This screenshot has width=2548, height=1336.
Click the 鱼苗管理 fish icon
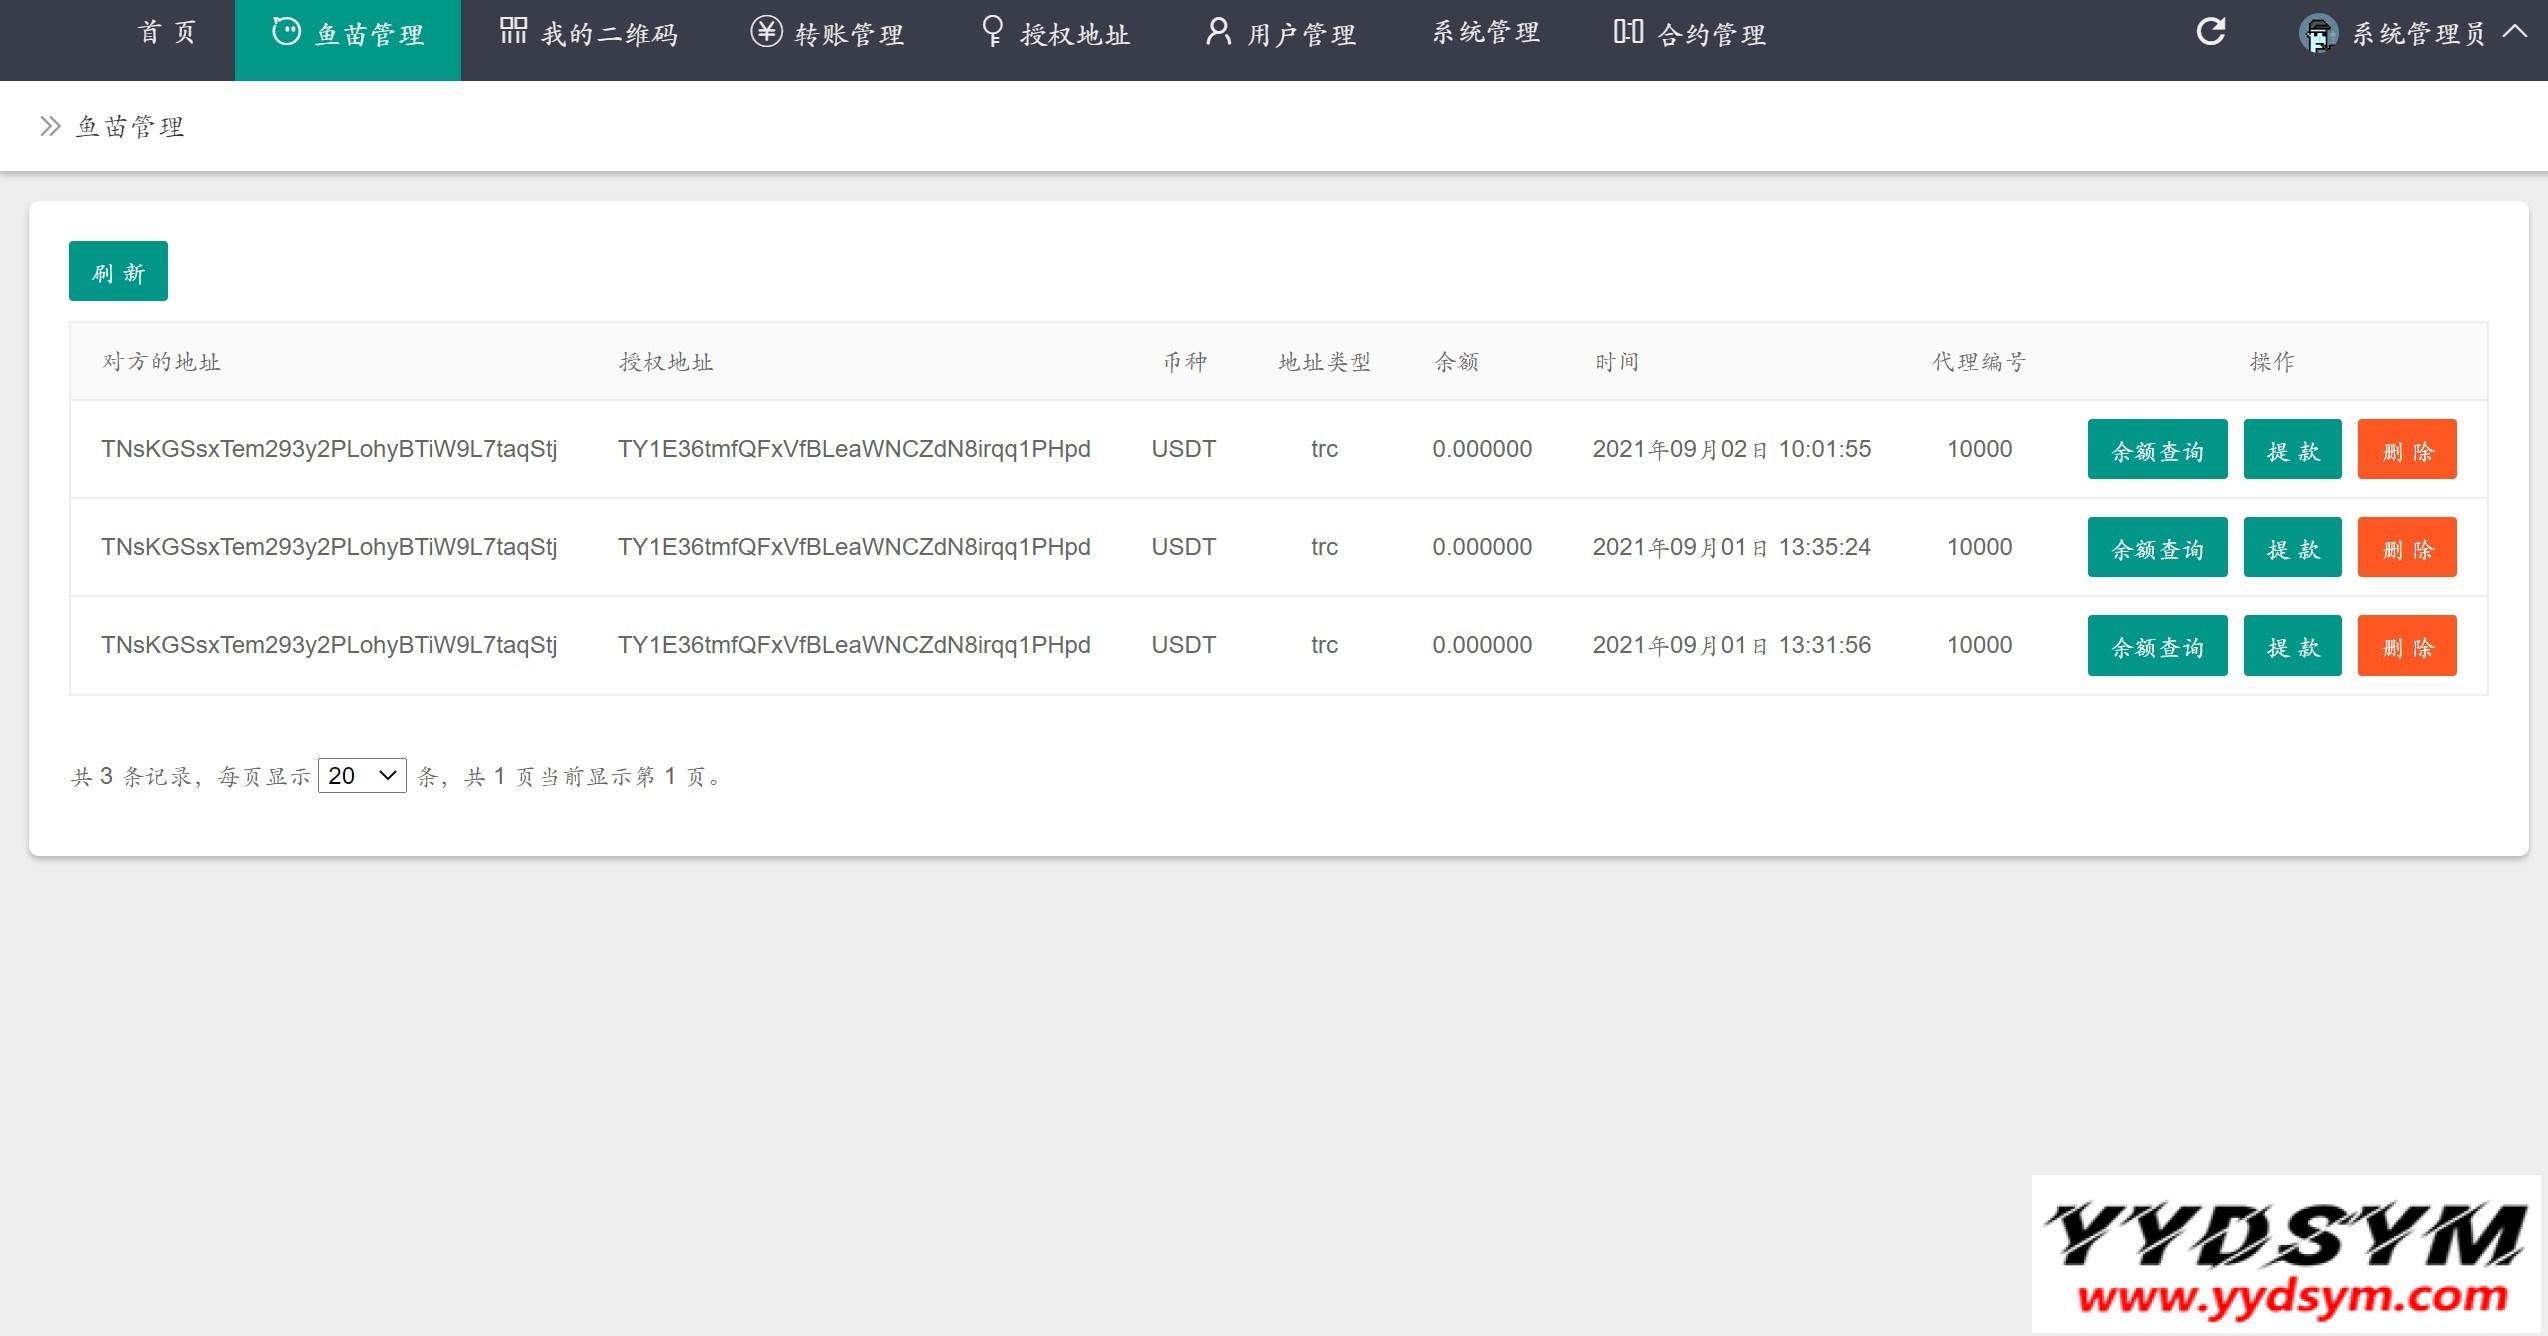point(286,32)
